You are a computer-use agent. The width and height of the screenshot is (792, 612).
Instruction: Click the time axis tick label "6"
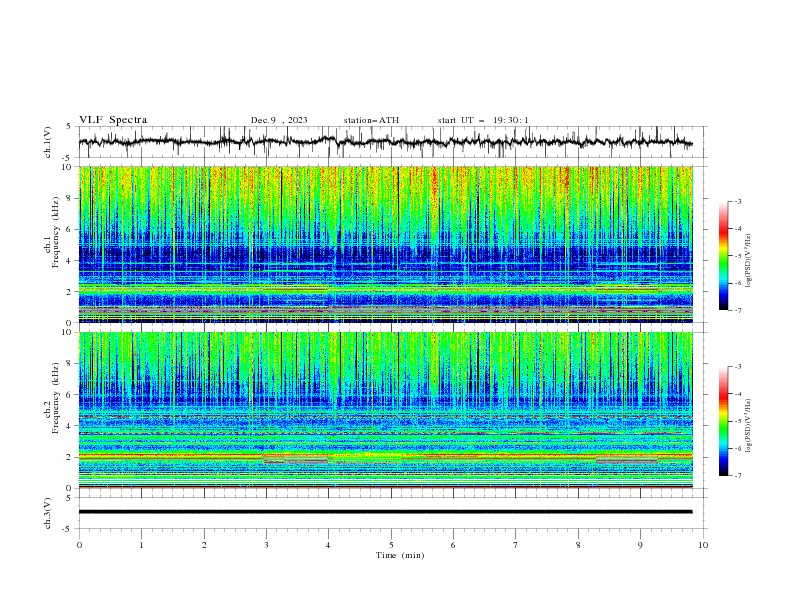(x=453, y=545)
